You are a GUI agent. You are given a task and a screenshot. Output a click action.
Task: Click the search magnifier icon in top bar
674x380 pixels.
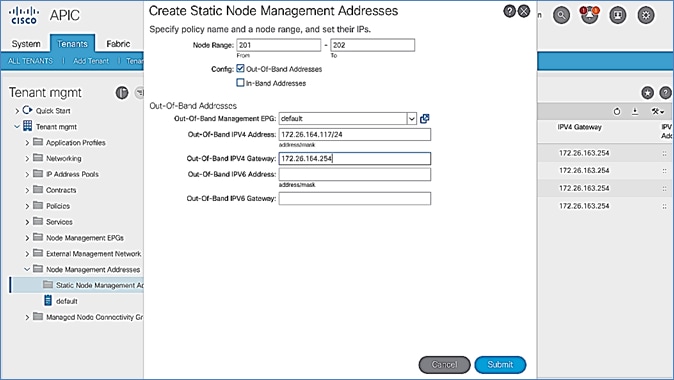(x=561, y=15)
